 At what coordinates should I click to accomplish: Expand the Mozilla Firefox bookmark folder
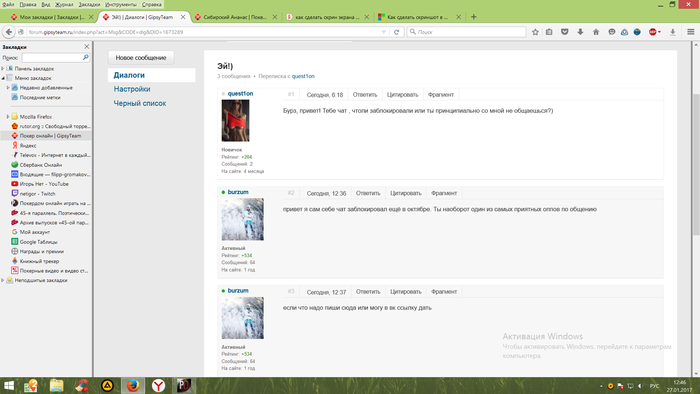click(x=8, y=116)
